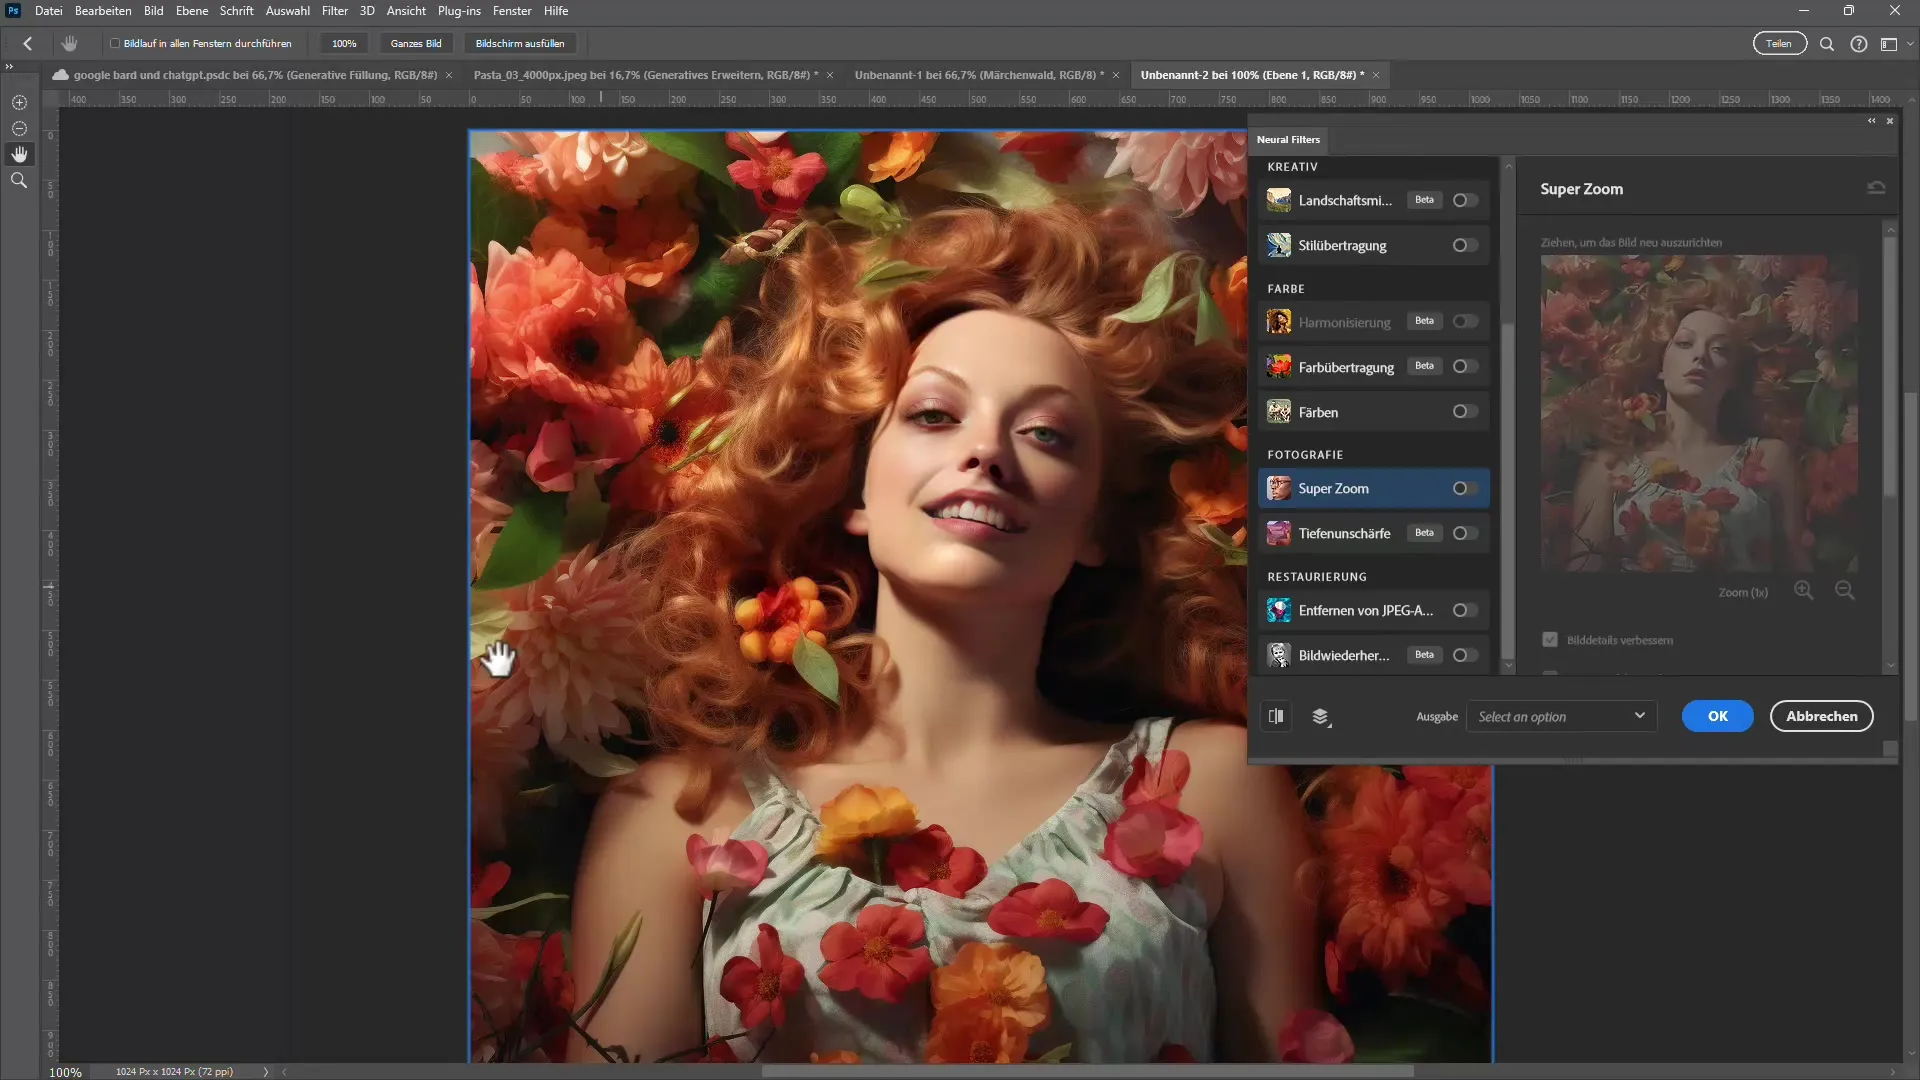
Task: Click the Teilen share button
Action: click(x=1779, y=44)
